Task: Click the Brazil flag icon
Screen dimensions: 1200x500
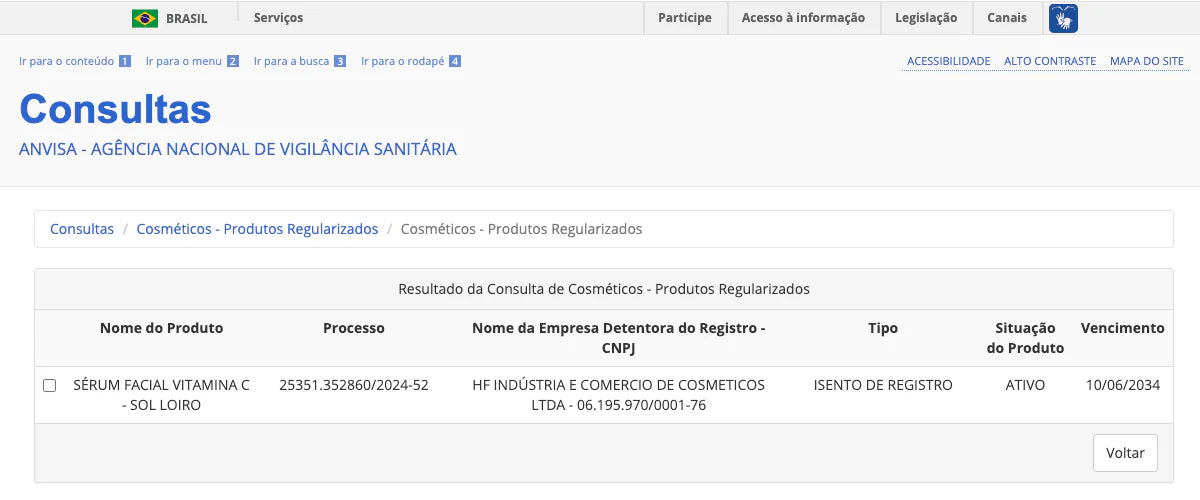Action: pos(145,18)
